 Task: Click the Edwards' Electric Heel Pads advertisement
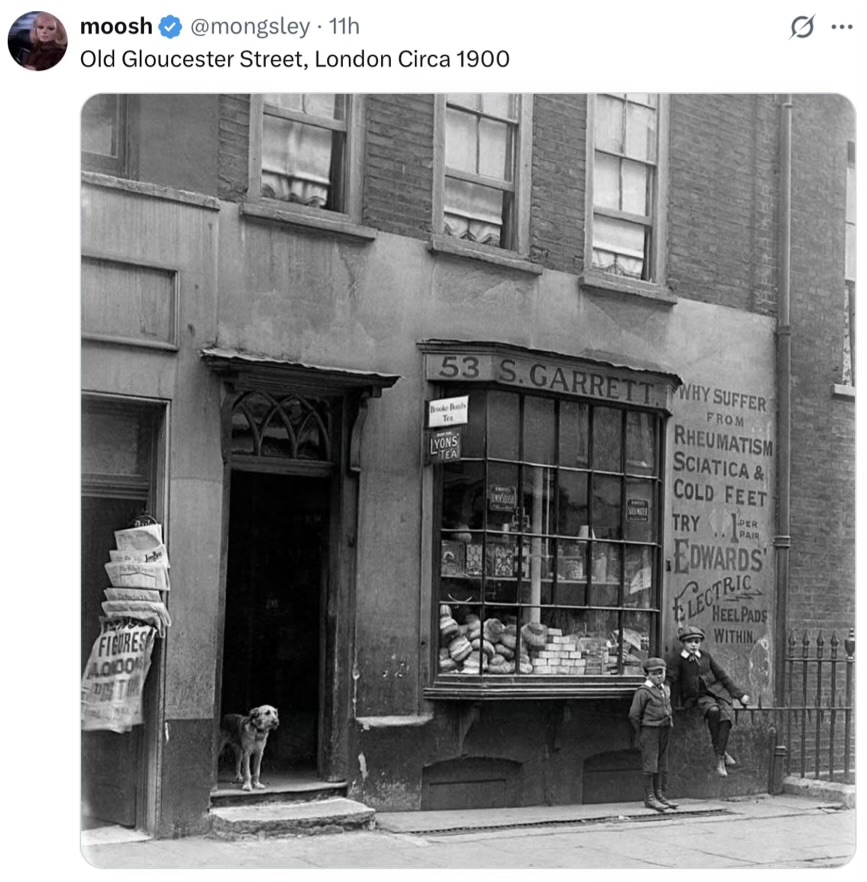(x=720, y=591)
